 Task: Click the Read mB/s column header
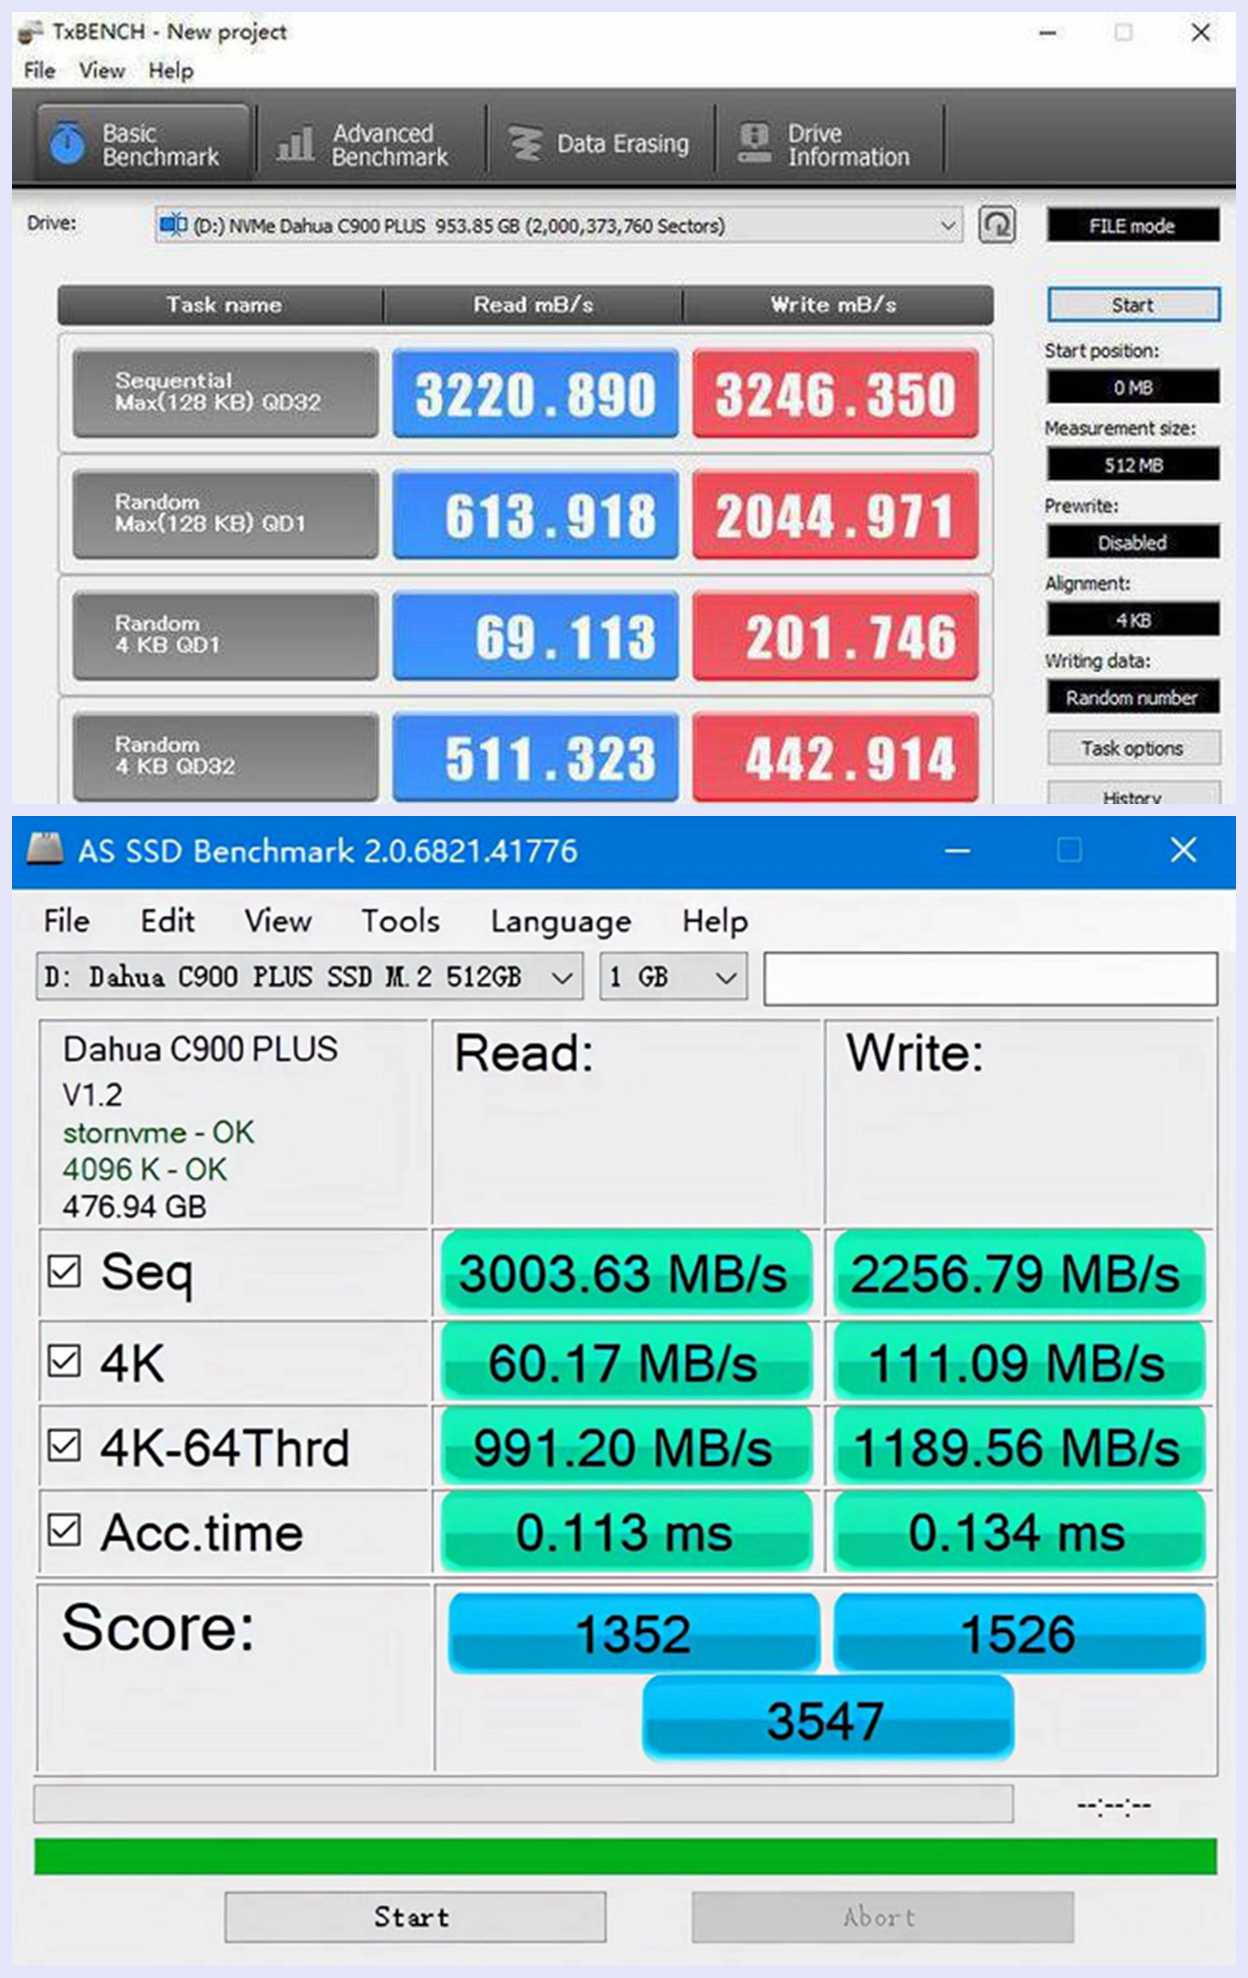534,305
